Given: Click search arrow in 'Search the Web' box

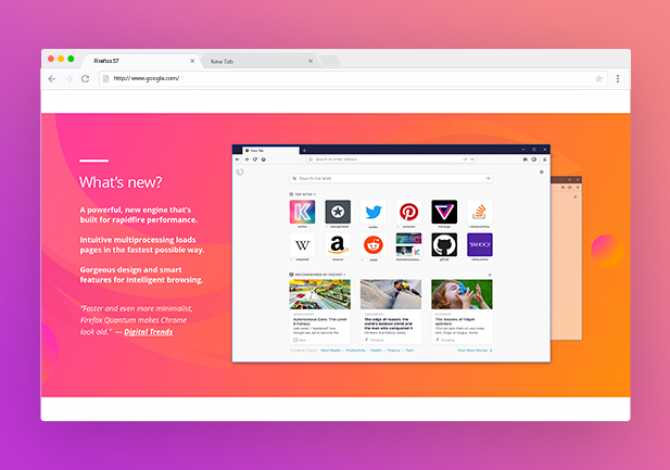Looking at the screenshot, I should coord(488,178).
